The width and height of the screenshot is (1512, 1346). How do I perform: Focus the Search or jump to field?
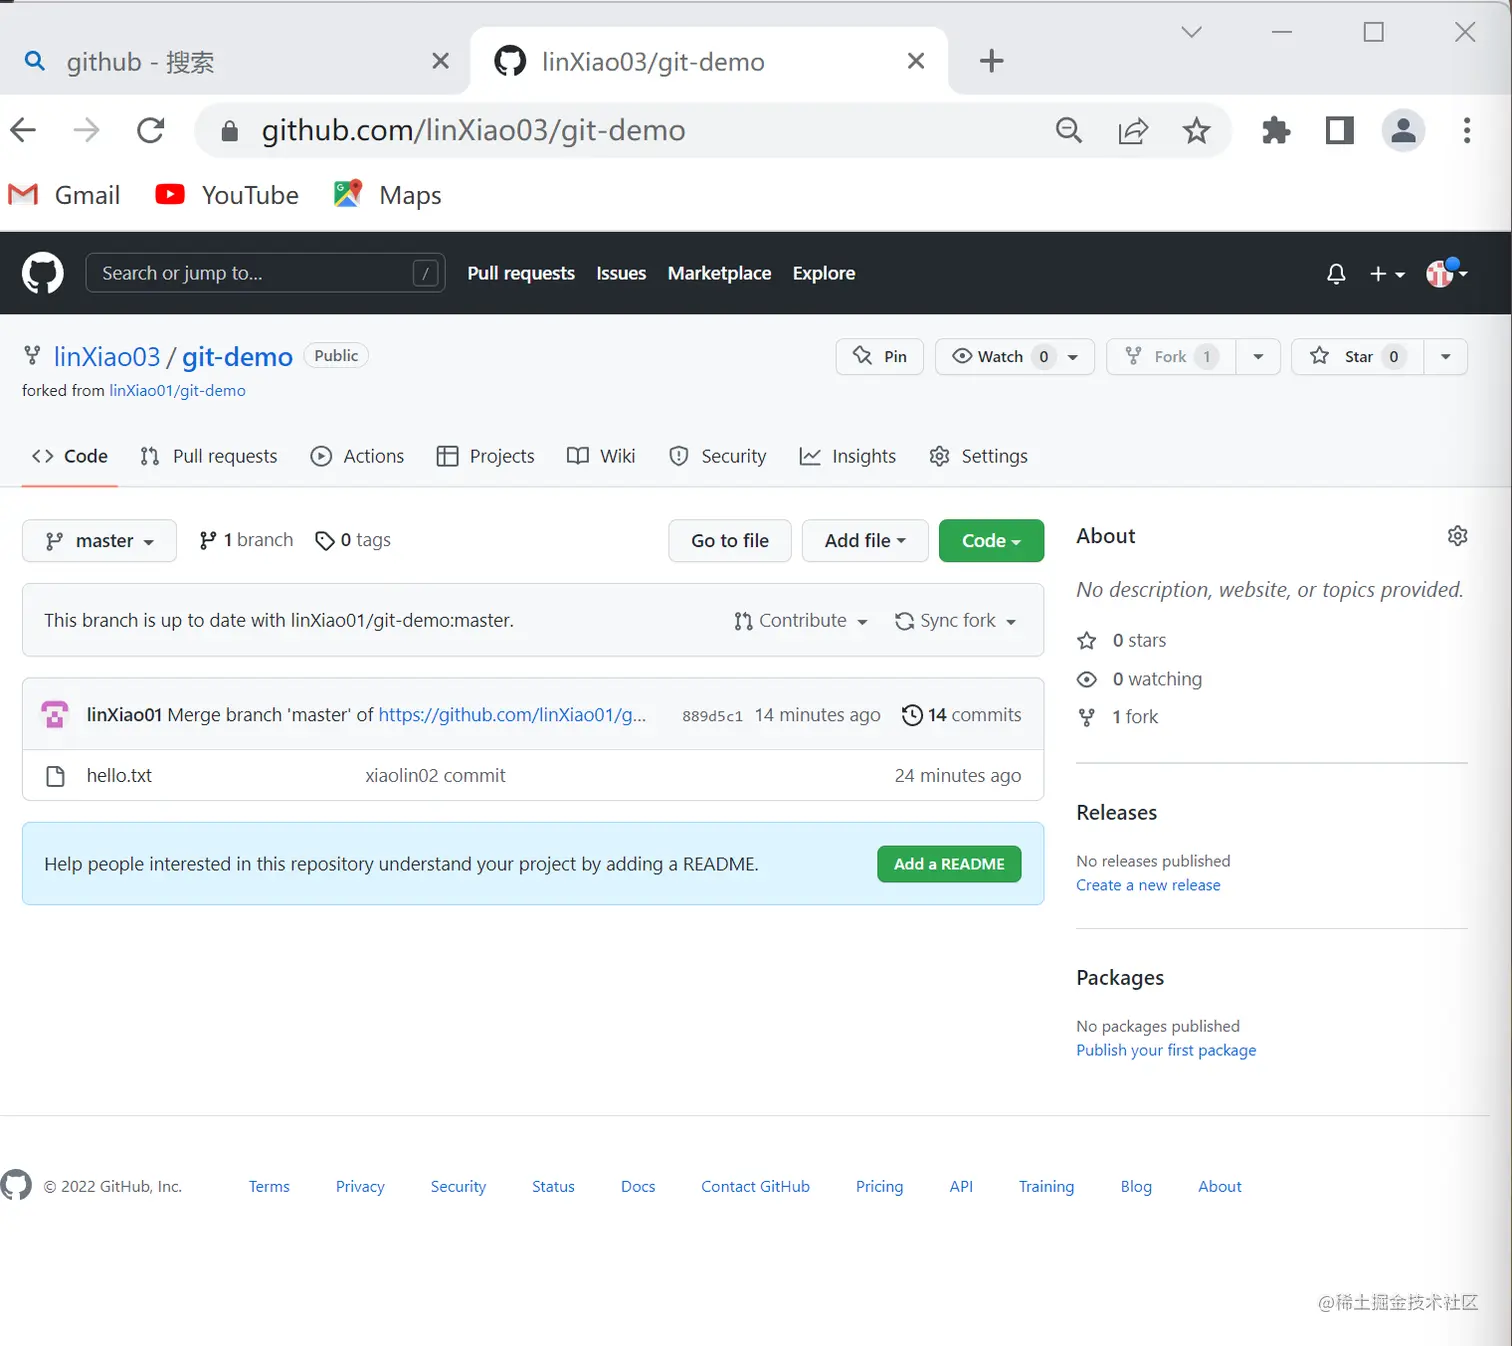pyautogui.click(x=265, y=273)
